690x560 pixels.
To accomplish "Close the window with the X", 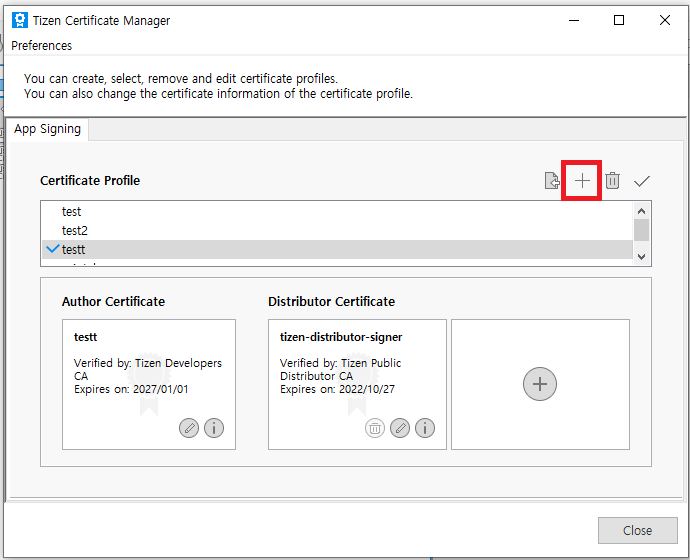I will click(x=665, y=20).
